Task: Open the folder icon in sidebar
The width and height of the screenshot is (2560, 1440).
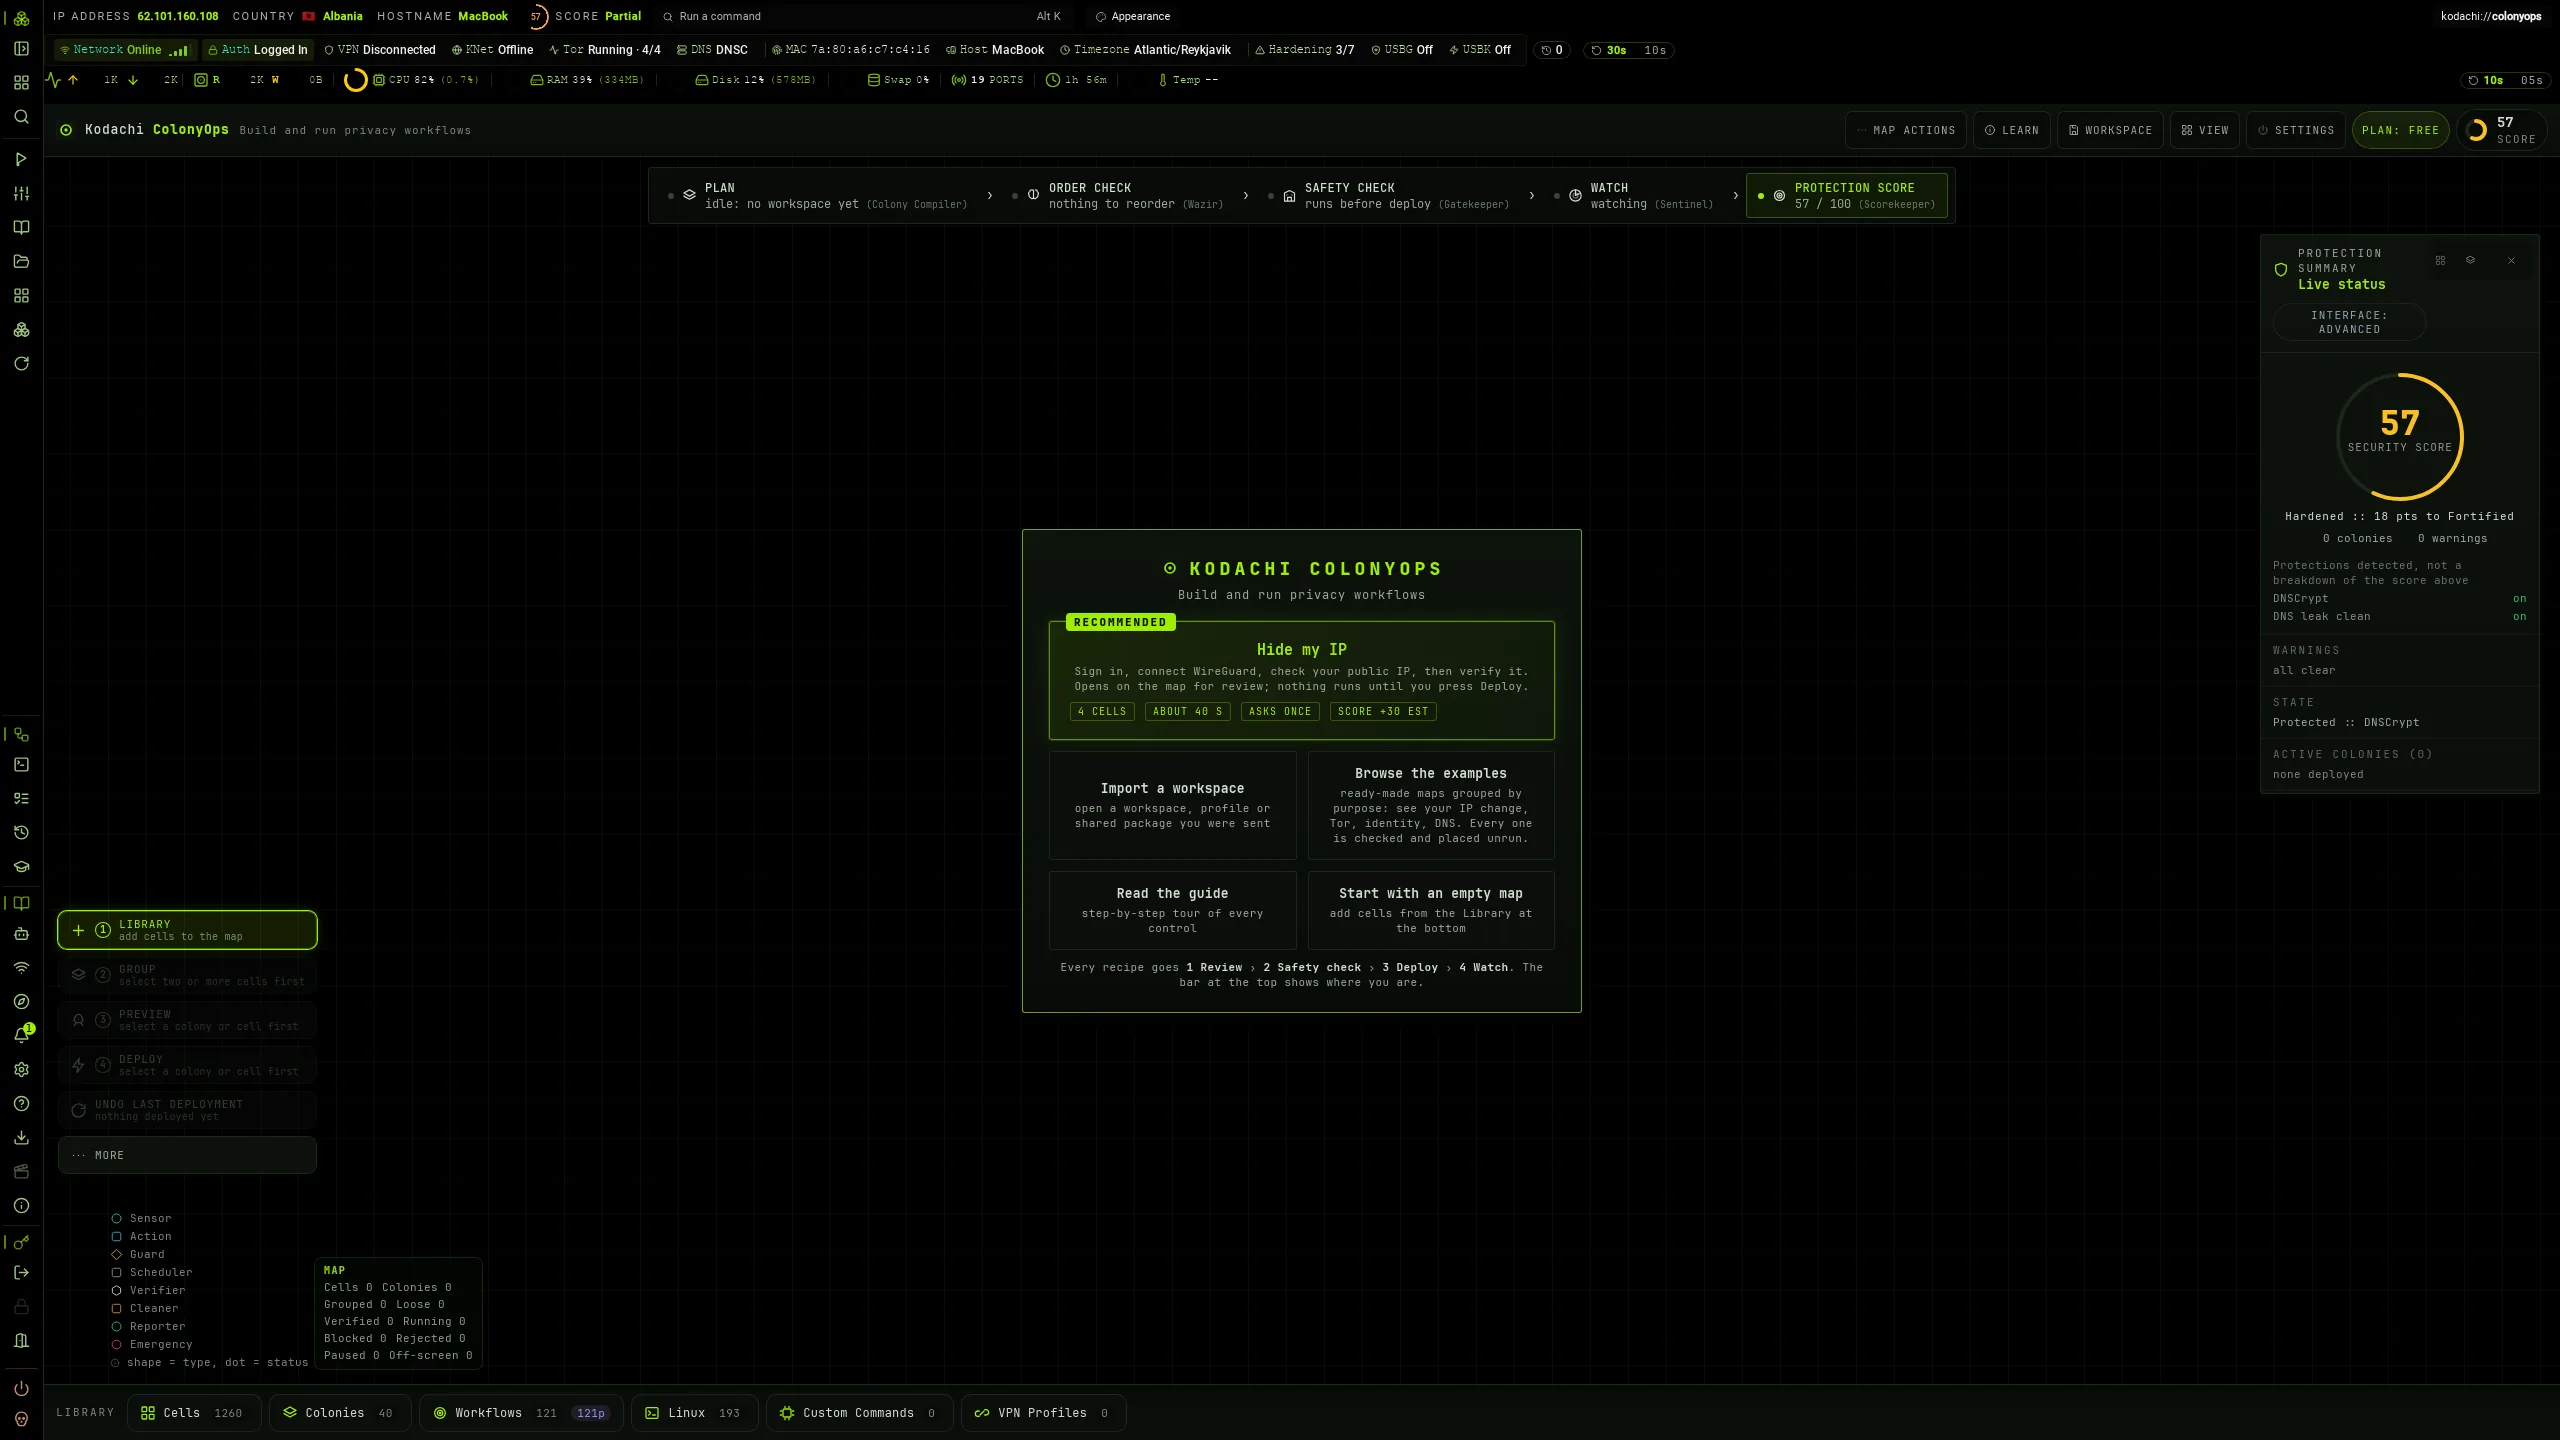Action: (21, 261)
